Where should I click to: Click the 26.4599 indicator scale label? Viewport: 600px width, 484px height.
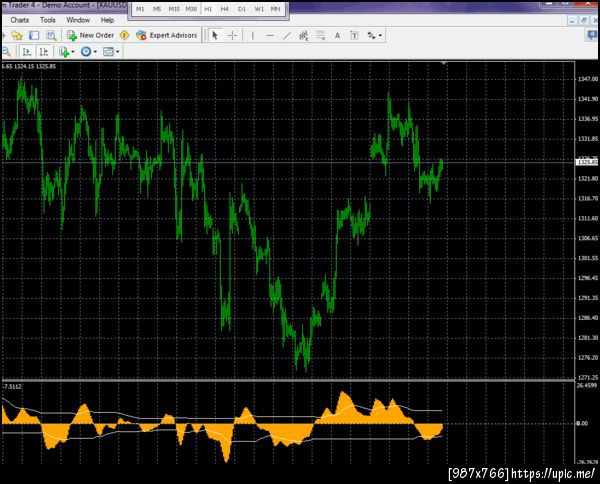(587, 385)
